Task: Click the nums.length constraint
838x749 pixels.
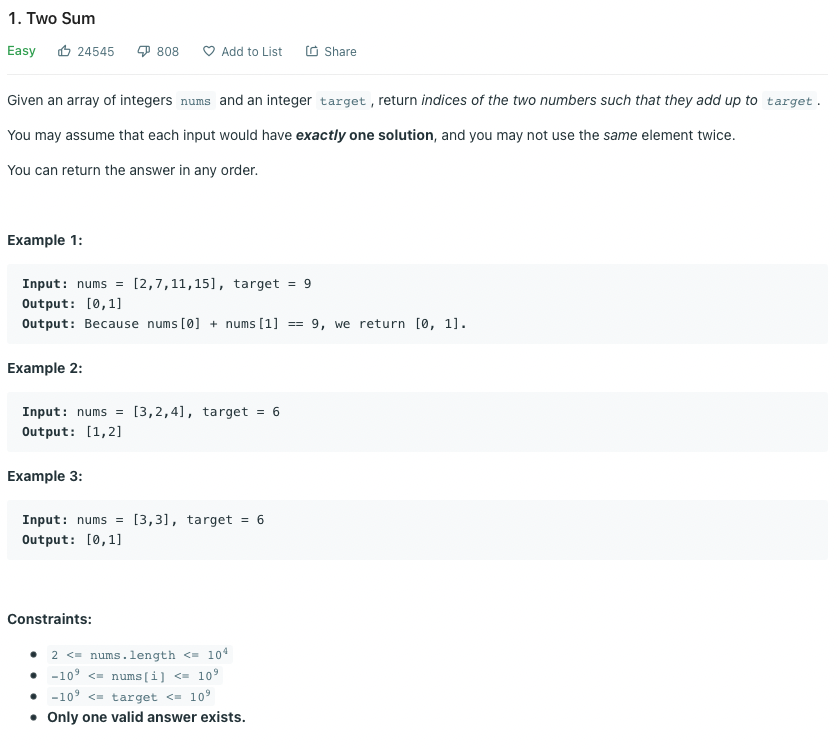Action: point(139,654)
